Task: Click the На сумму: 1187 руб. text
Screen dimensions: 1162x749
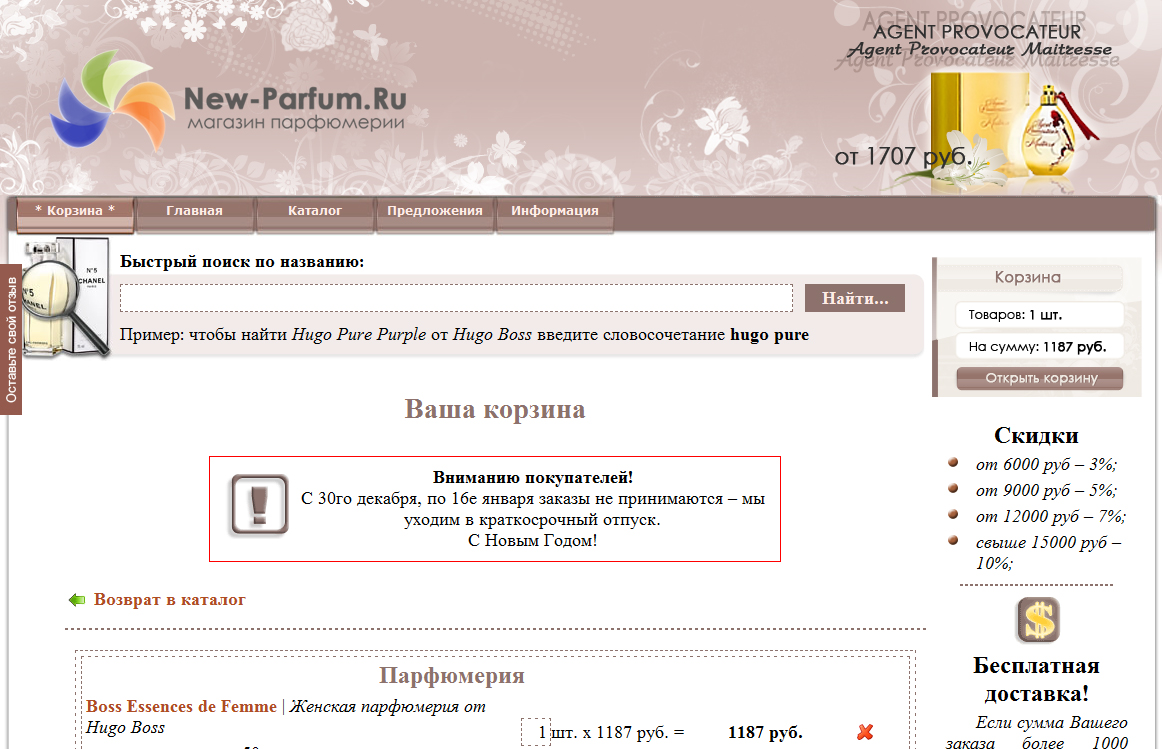Action: point(1037,347)
